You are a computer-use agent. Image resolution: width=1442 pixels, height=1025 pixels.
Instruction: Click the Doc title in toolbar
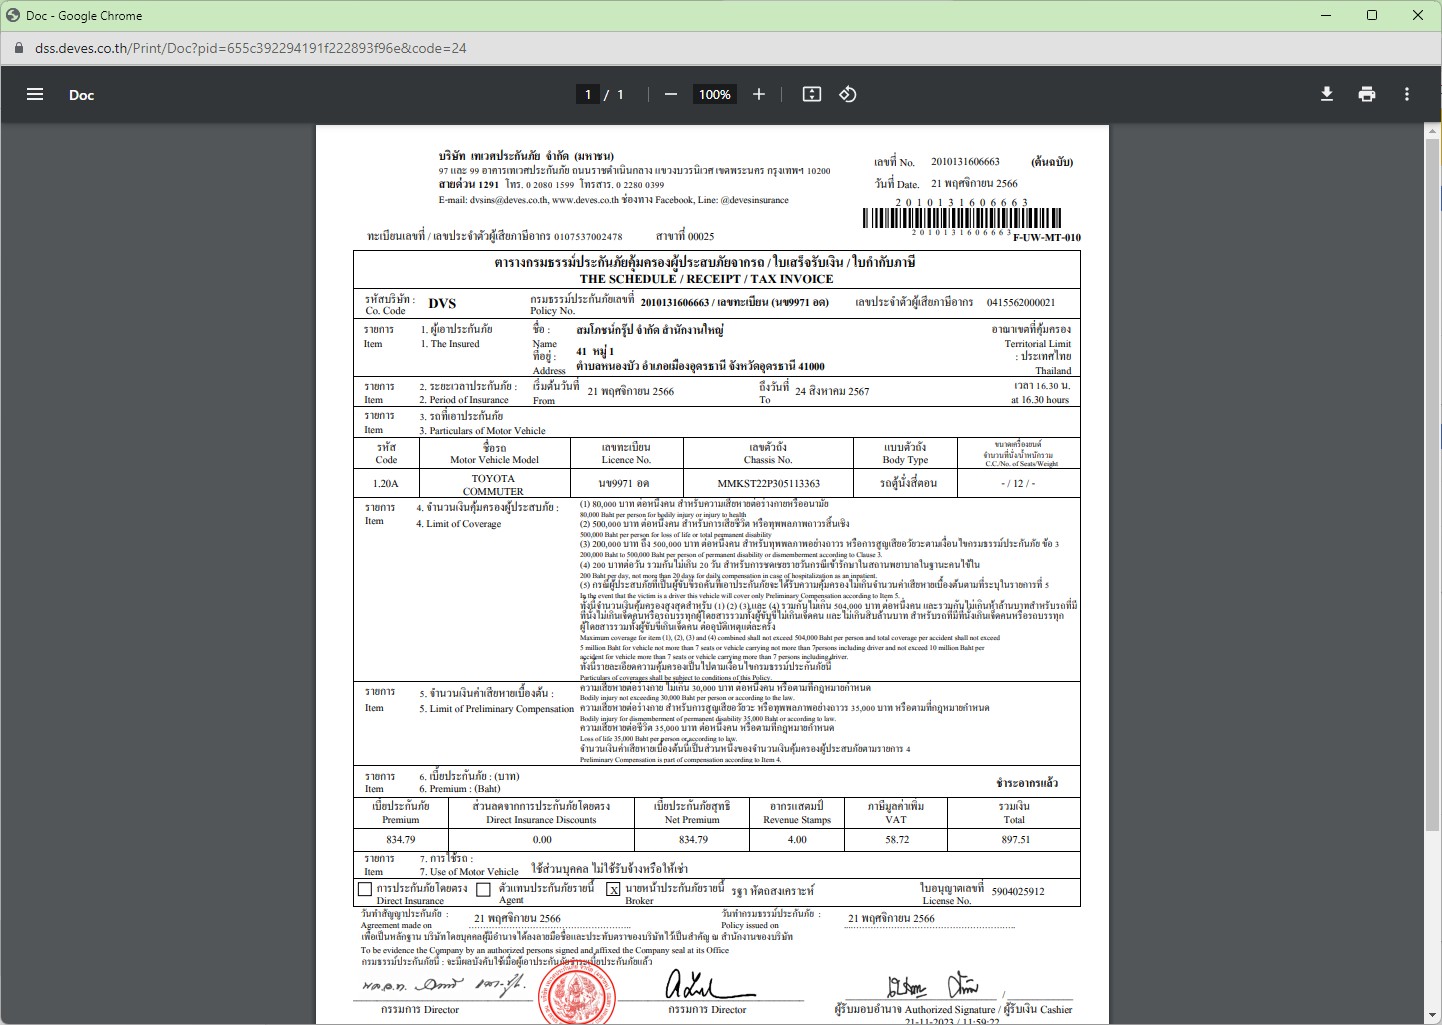[81, 95]
